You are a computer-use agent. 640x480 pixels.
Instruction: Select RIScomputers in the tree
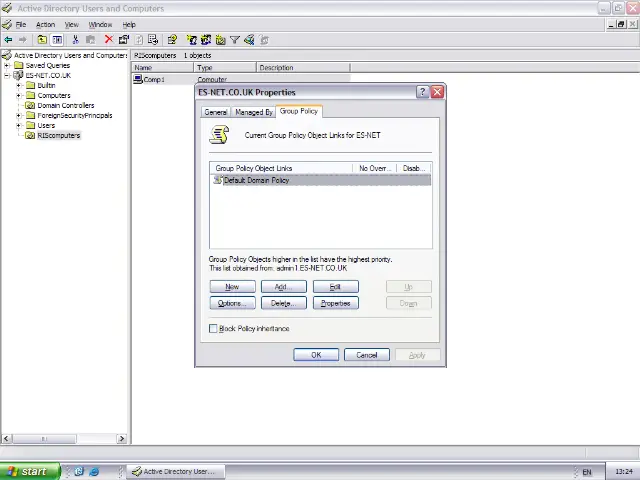click(x=58, y=136)
